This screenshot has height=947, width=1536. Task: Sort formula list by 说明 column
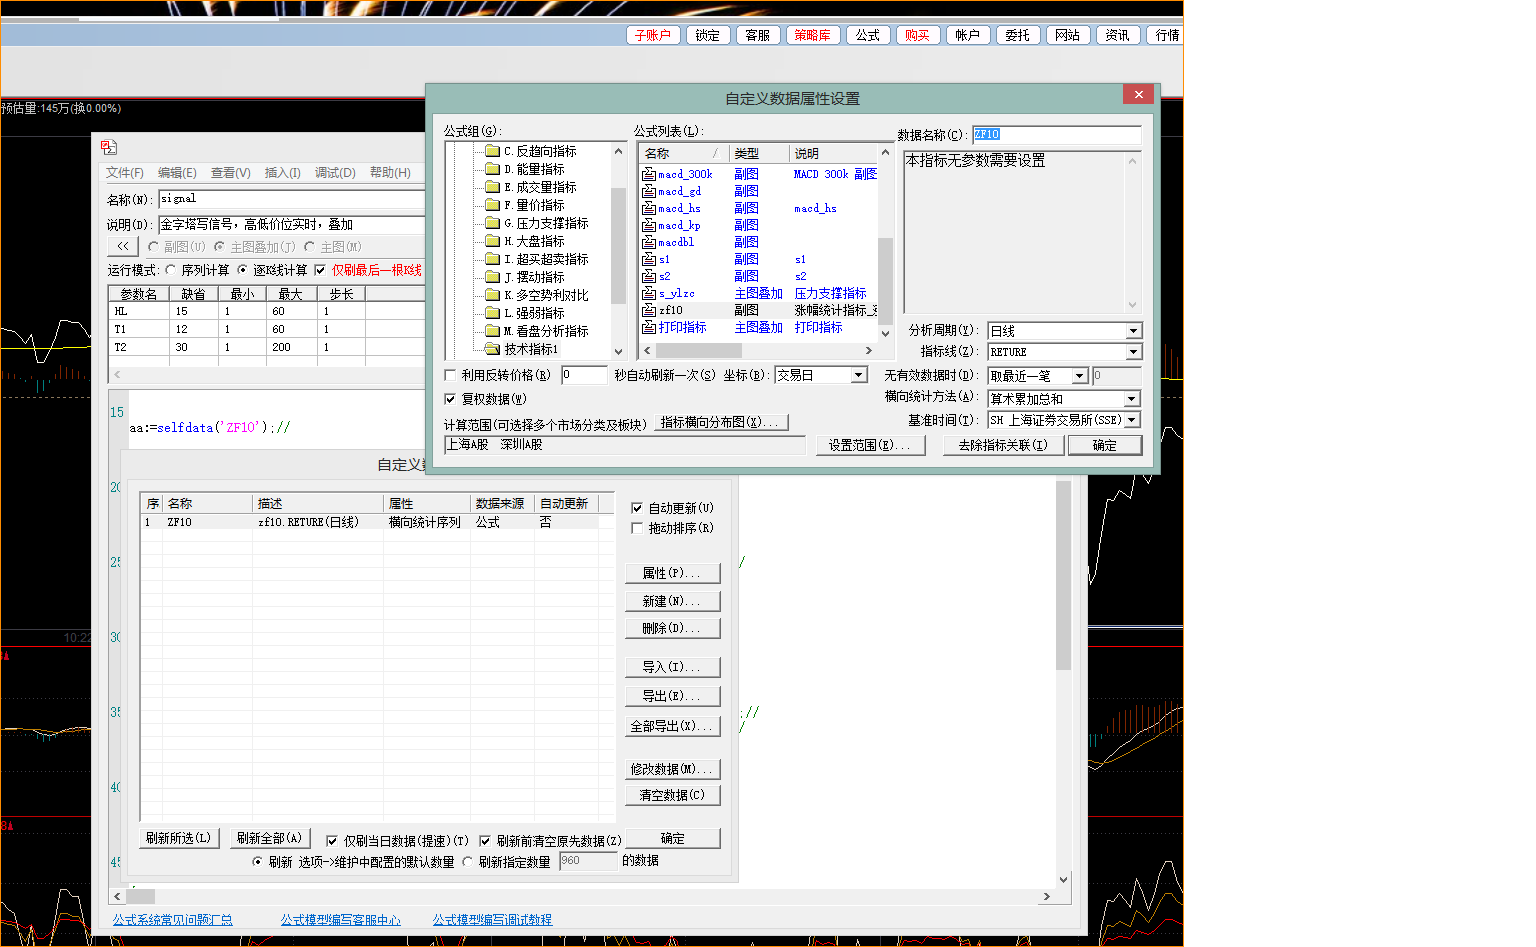[834, 153]
